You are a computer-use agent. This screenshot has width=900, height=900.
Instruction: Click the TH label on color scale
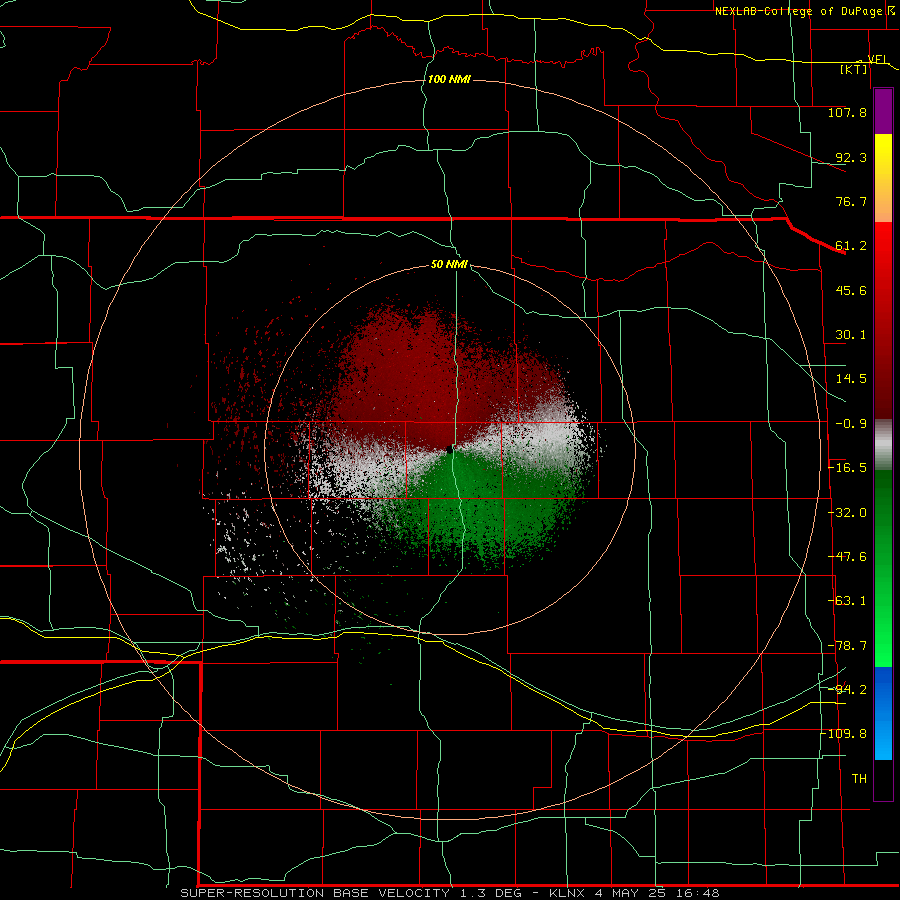pos(859,779)
